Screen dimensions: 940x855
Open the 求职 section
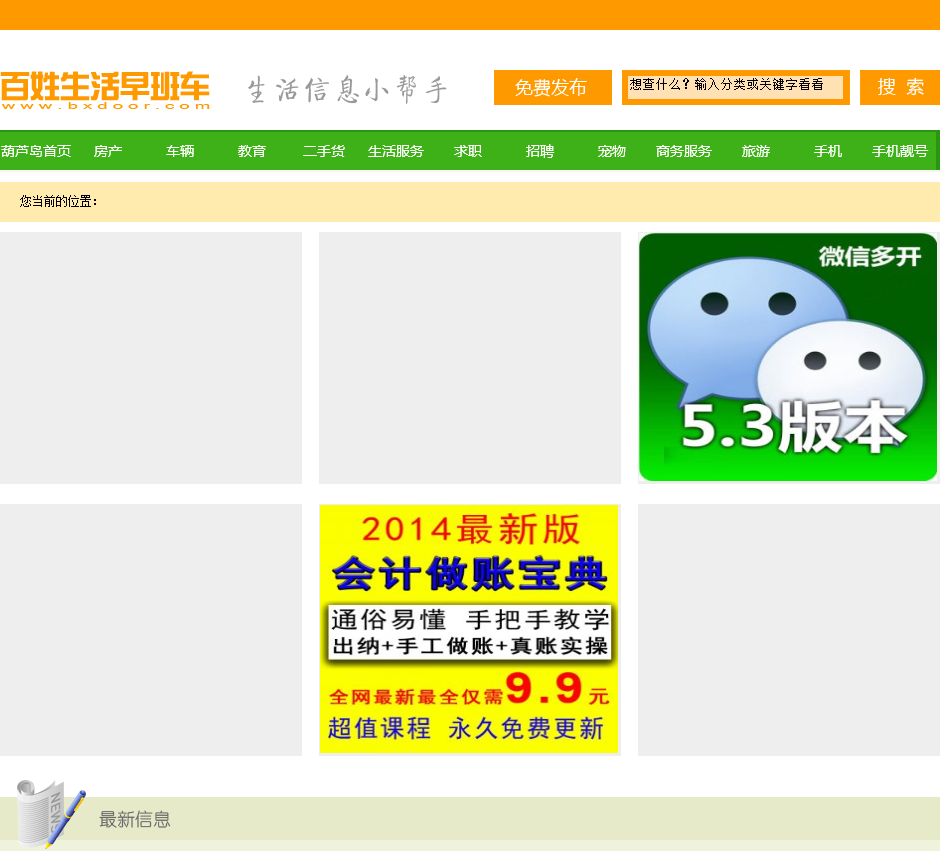[468, 151]
